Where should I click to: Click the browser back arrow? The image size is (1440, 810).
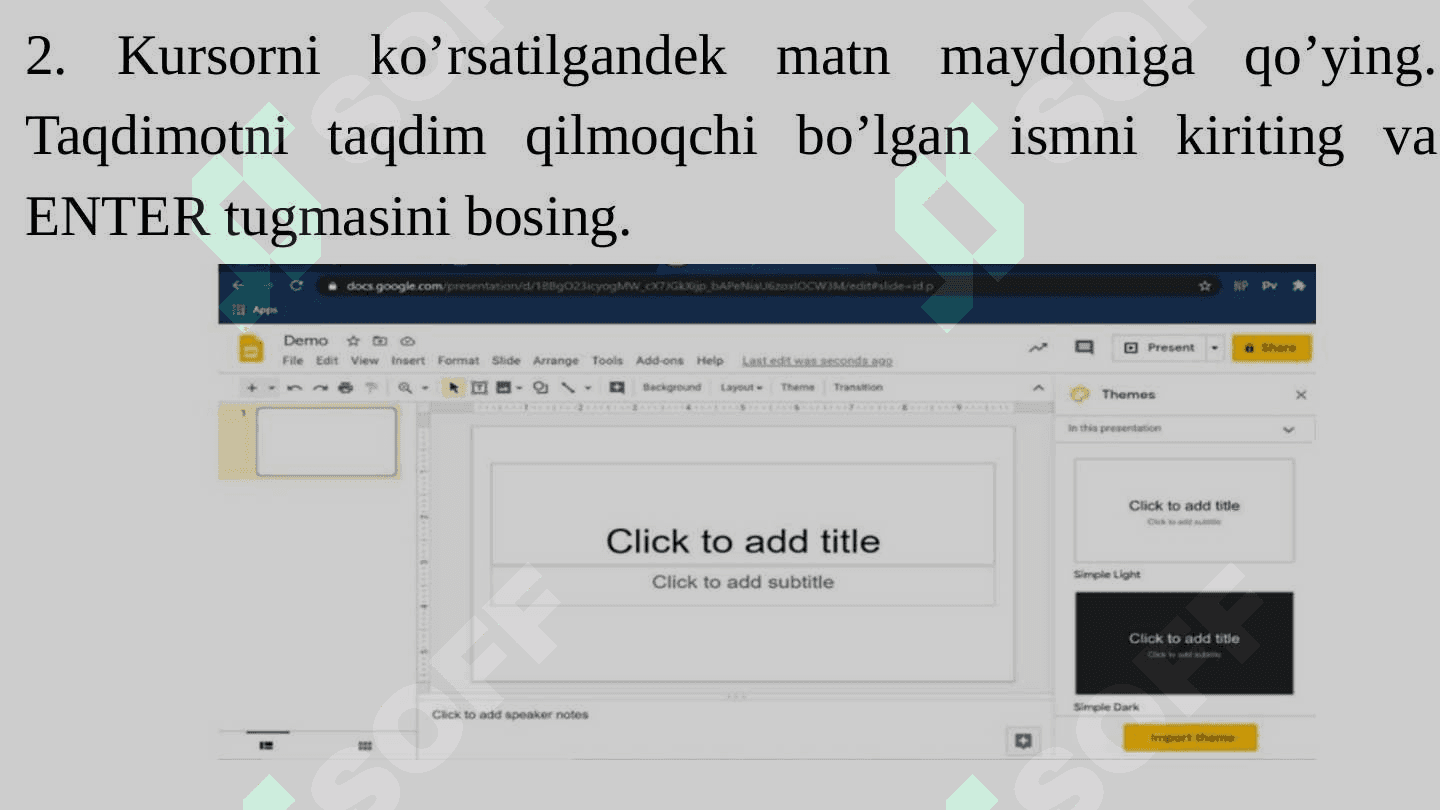(x=237, y=286)
